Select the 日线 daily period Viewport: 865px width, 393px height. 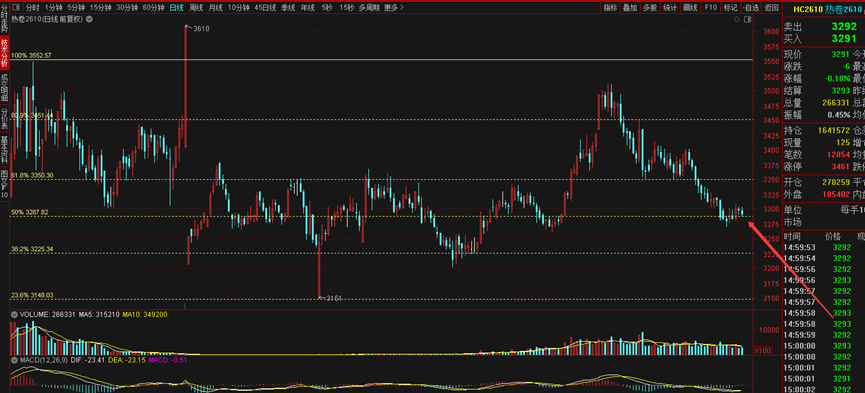[177, 8]
